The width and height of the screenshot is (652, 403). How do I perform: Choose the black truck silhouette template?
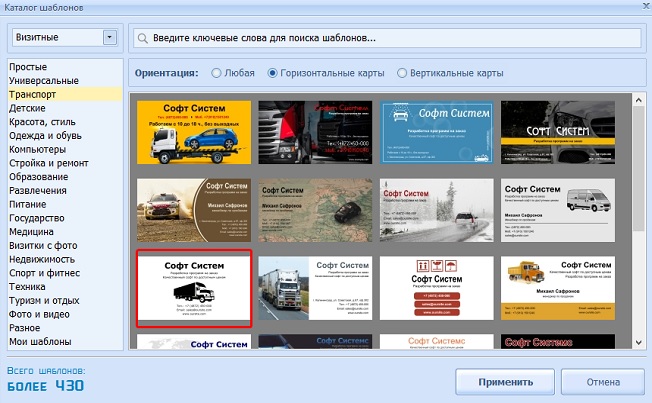[x=194, y=288]
